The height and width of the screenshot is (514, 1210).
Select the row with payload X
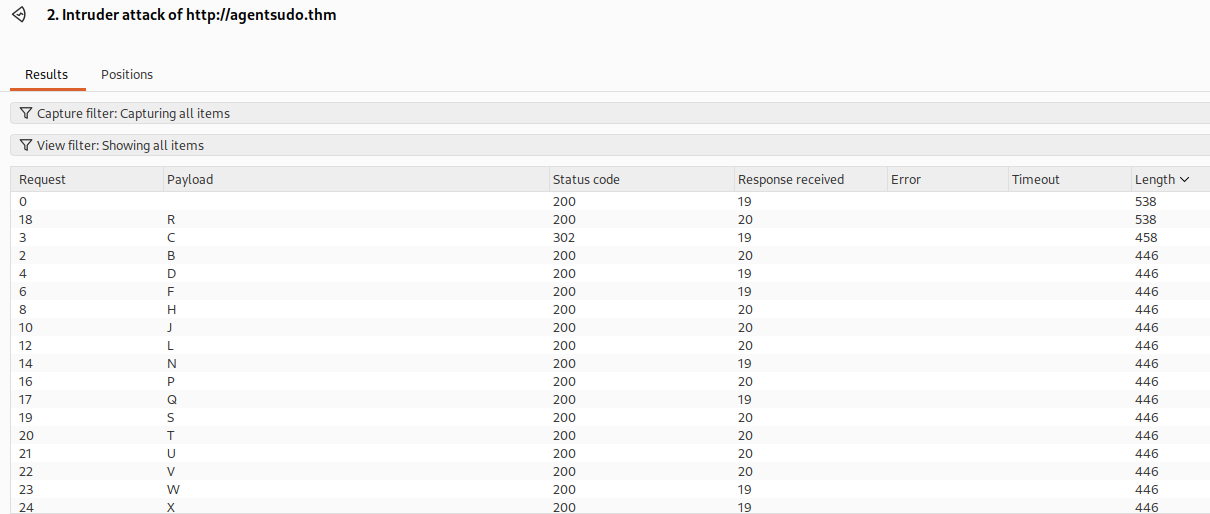pyautogui.click(x=610, y=506)
